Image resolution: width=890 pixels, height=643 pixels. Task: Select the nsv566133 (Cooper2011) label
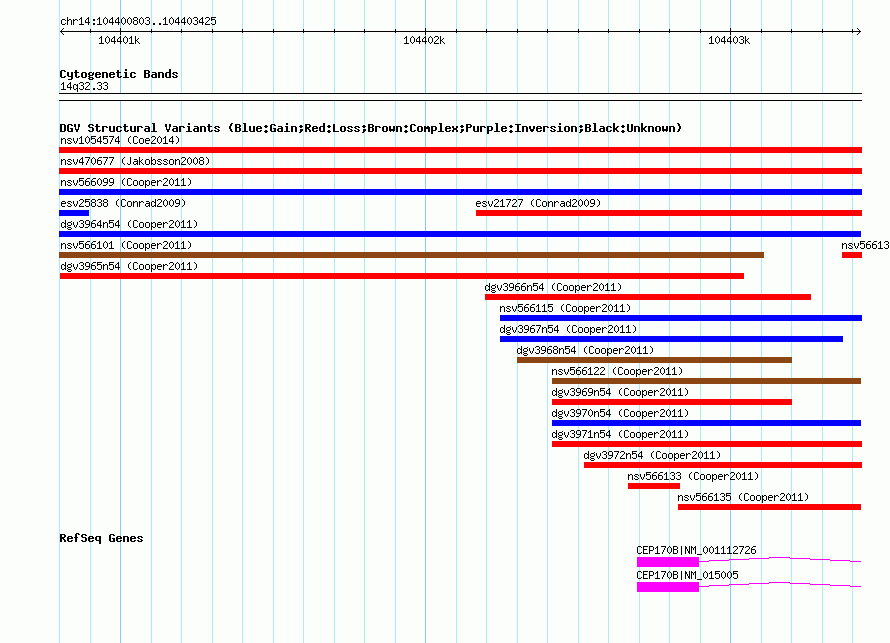click(693, 476)
